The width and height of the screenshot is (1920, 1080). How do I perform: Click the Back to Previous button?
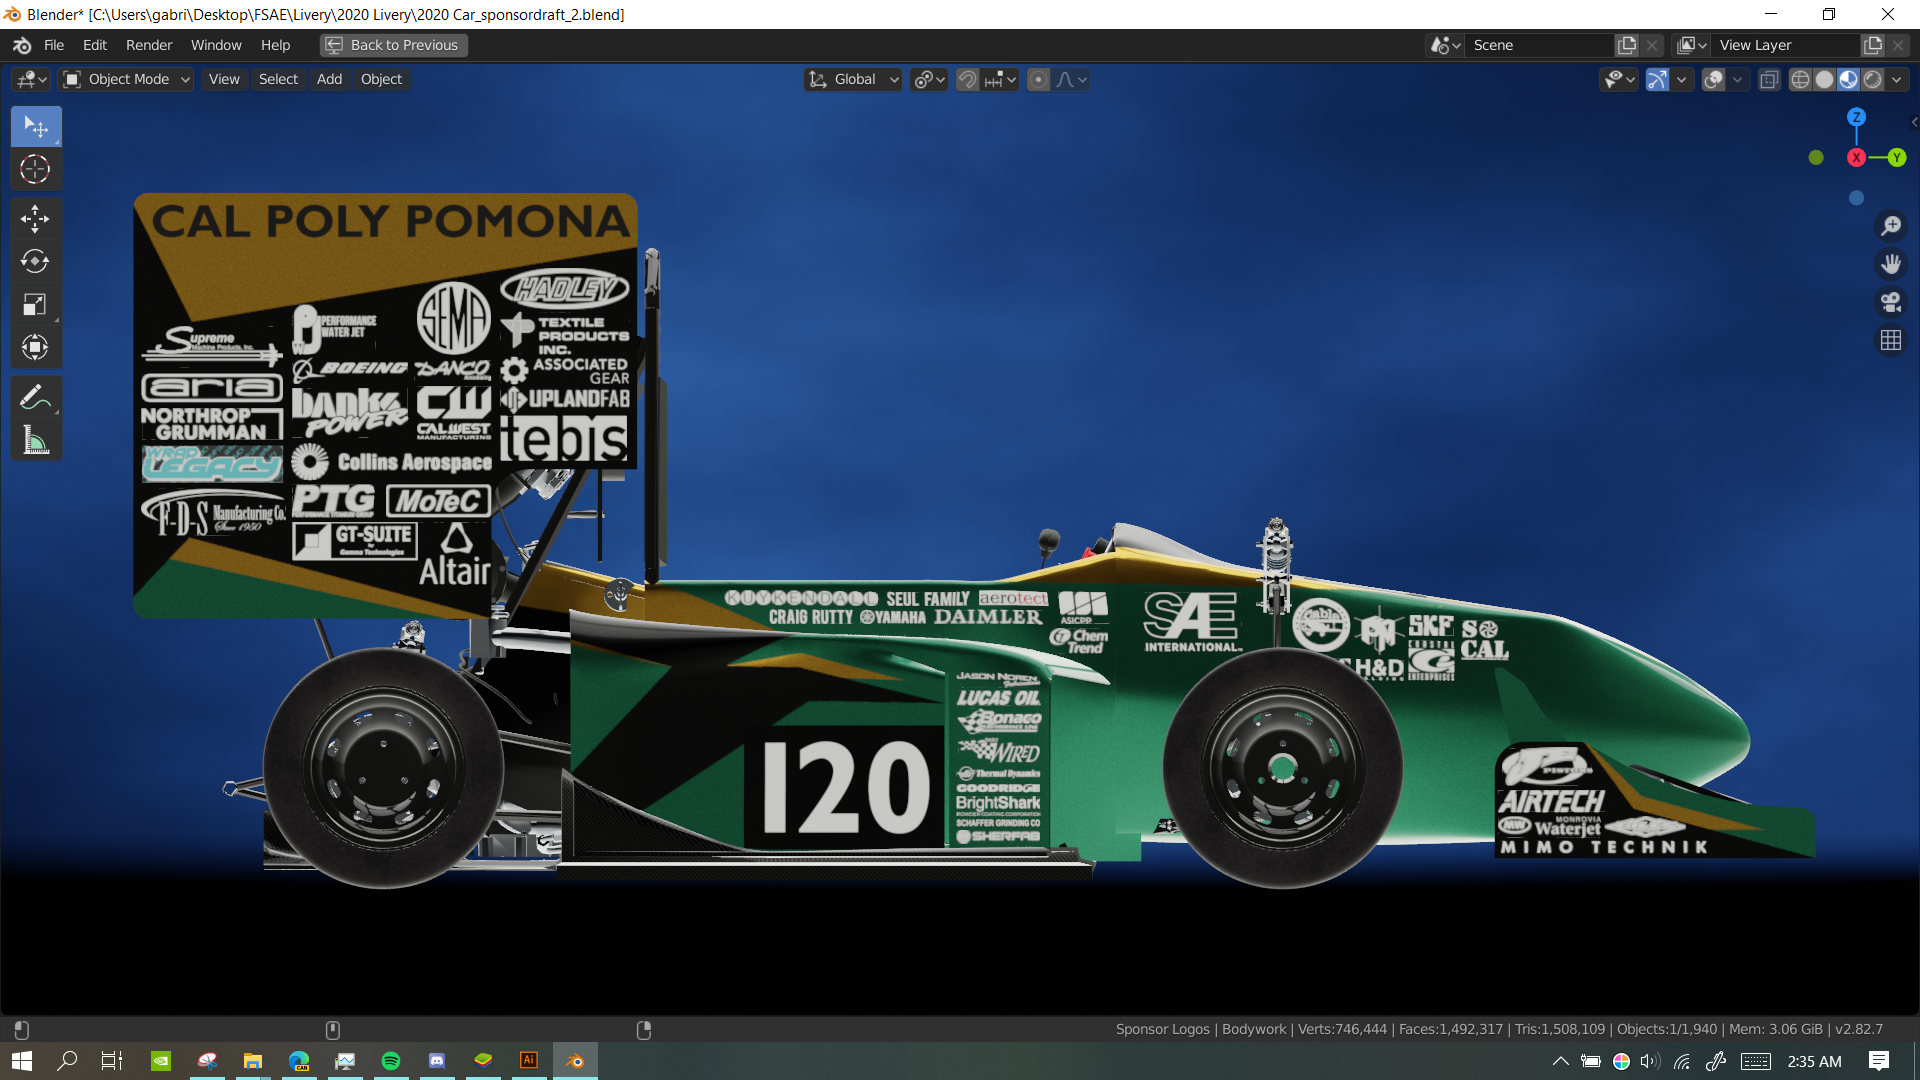coord(394,45)
